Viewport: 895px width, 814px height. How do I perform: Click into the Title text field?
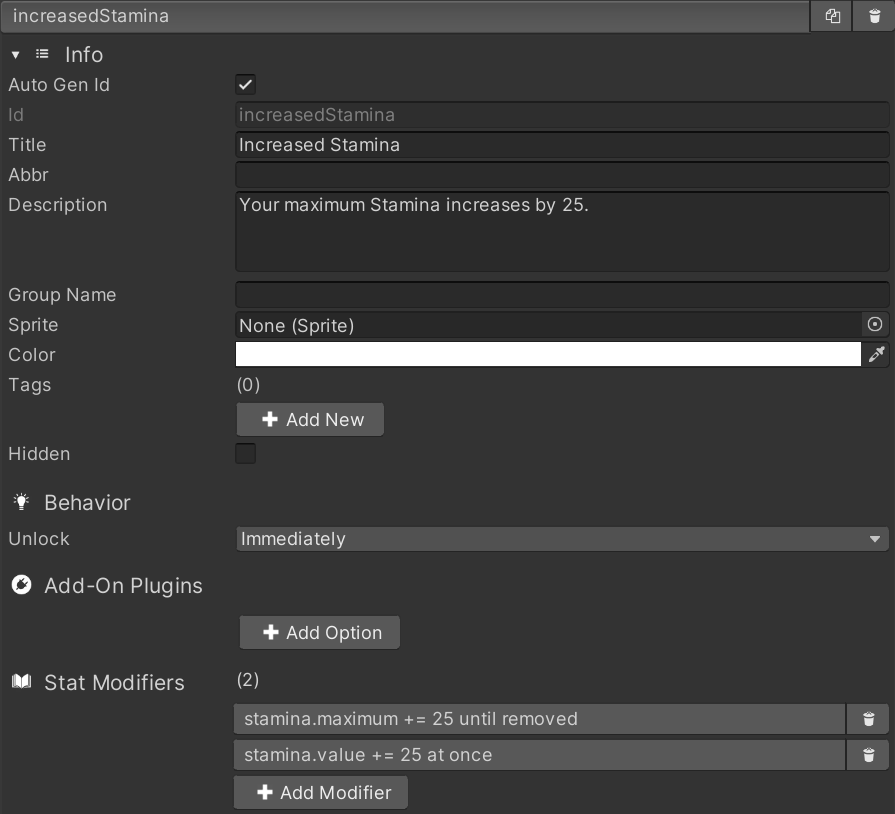tap(561, 145)
